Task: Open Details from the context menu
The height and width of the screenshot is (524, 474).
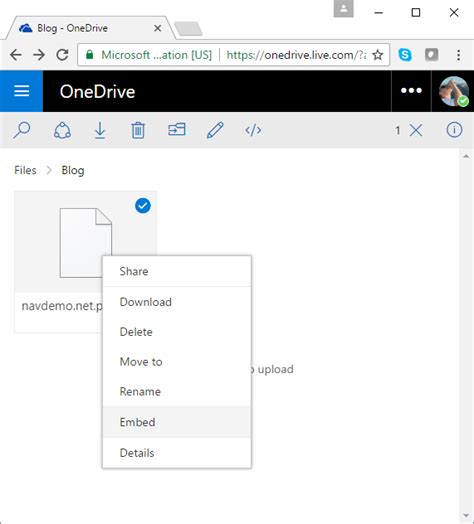Action: 177,453
